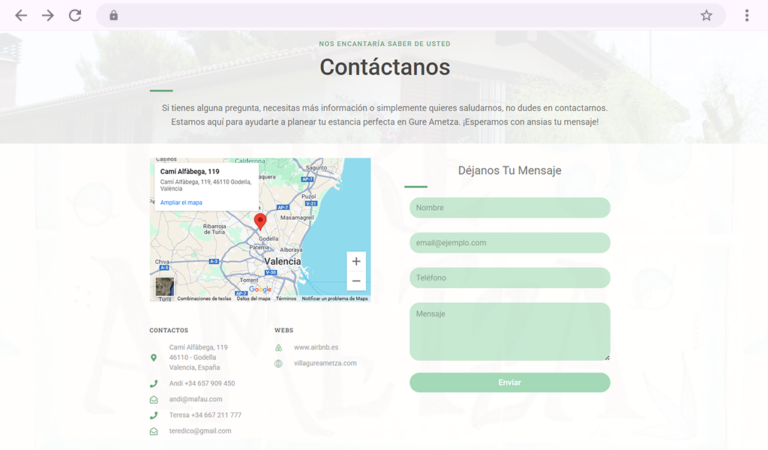Click the Google logo on the map
Viewport: 768px width, 450px height.
click(x=260, y=289)
